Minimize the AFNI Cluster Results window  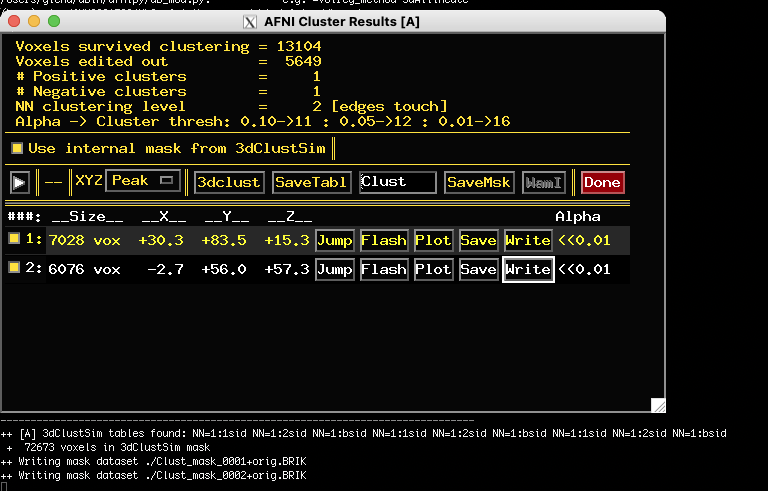34,21
